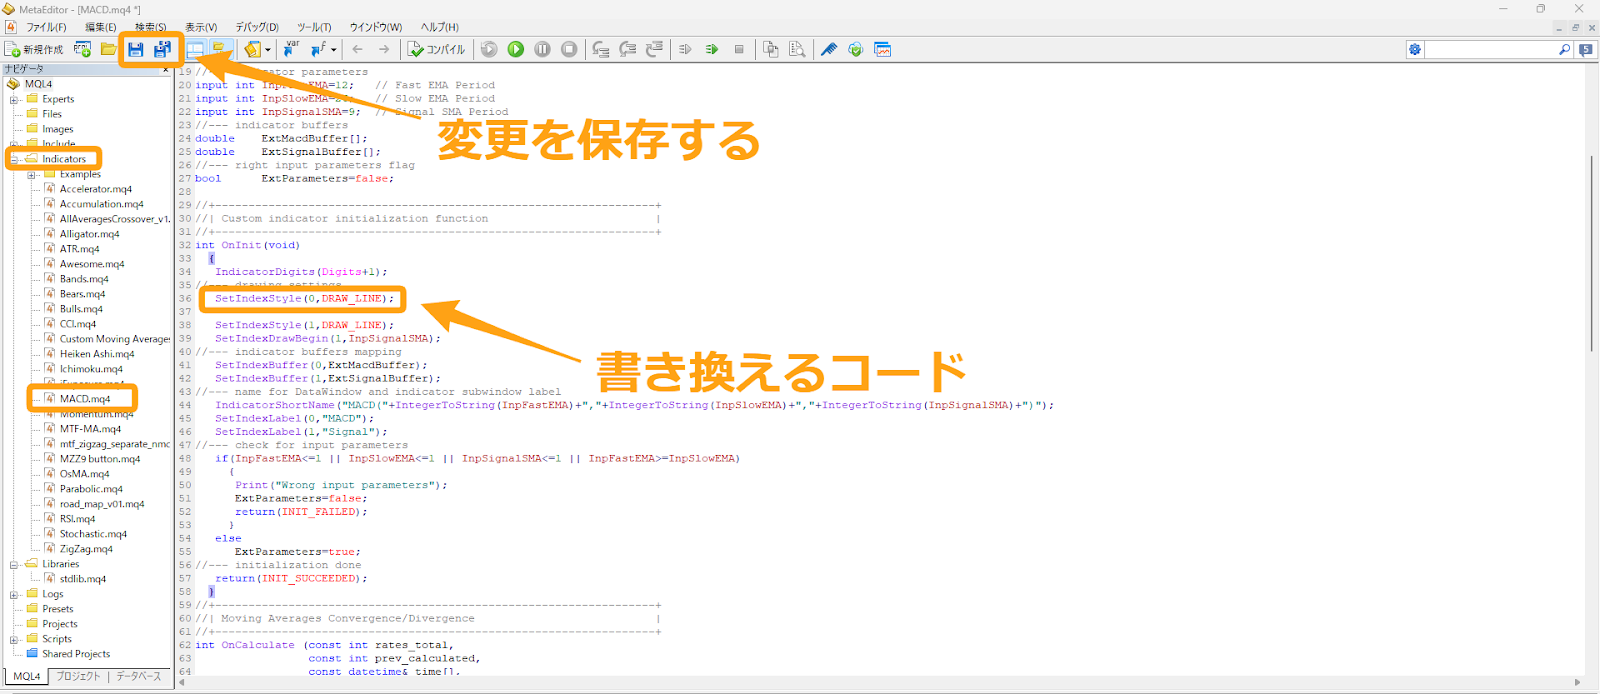Switch to the MQL4 navigator tab
This screenshot has height=694, width=1600.
click(x=27, y=676)
